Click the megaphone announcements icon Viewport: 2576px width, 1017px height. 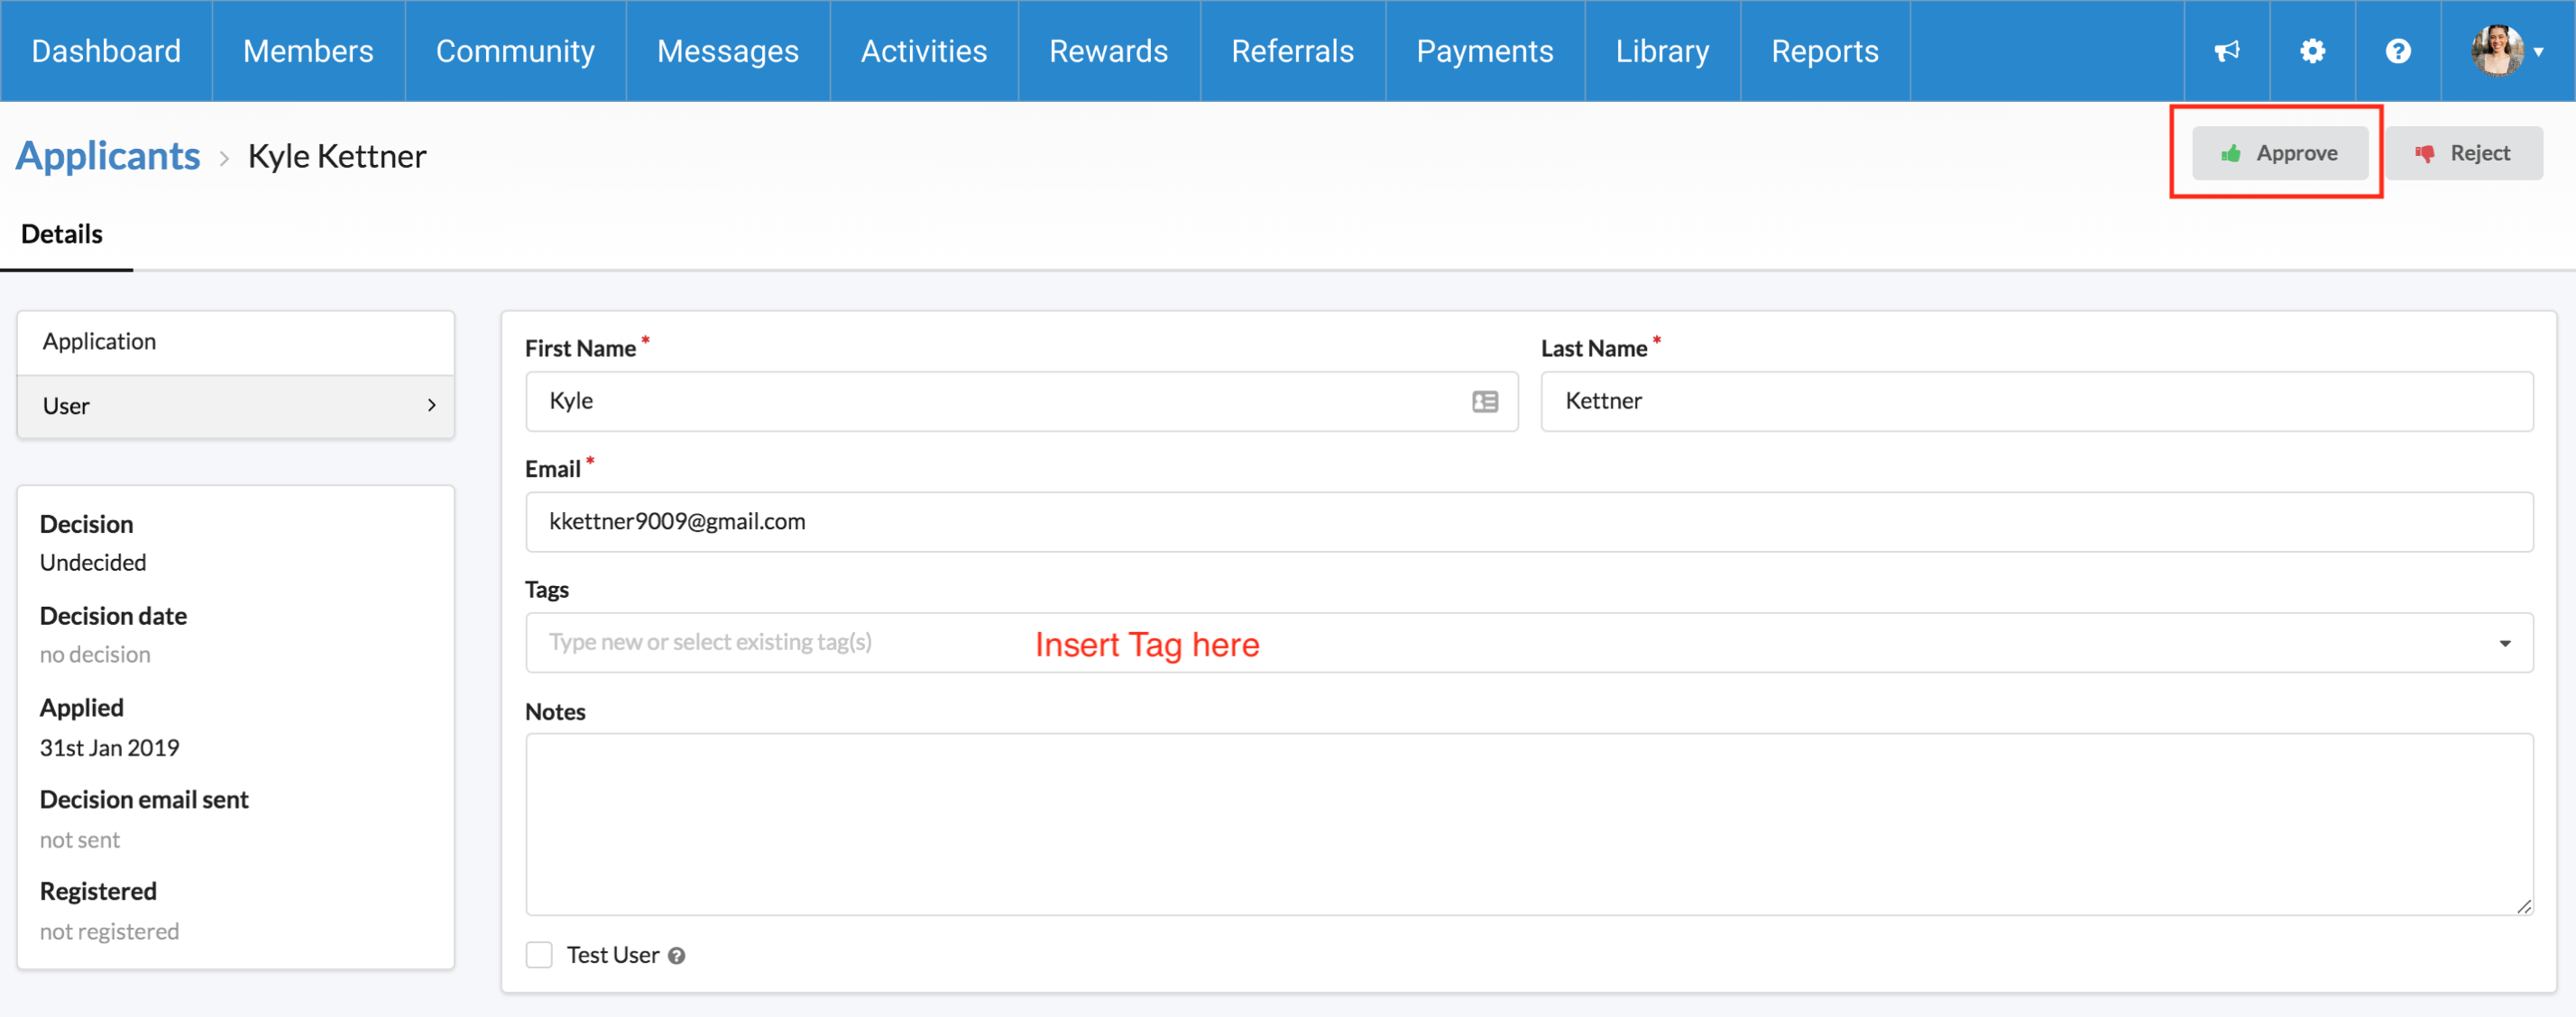click(2227, 51)
